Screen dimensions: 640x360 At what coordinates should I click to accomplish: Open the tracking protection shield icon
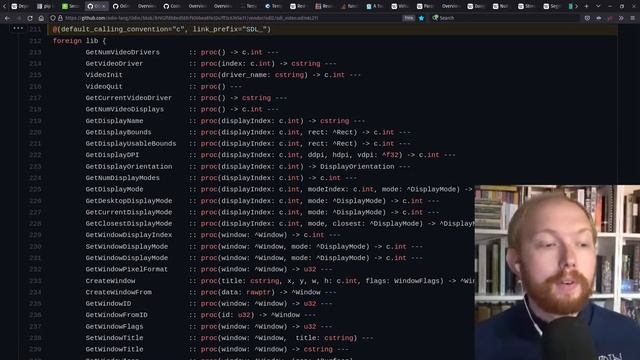[53, 18]
